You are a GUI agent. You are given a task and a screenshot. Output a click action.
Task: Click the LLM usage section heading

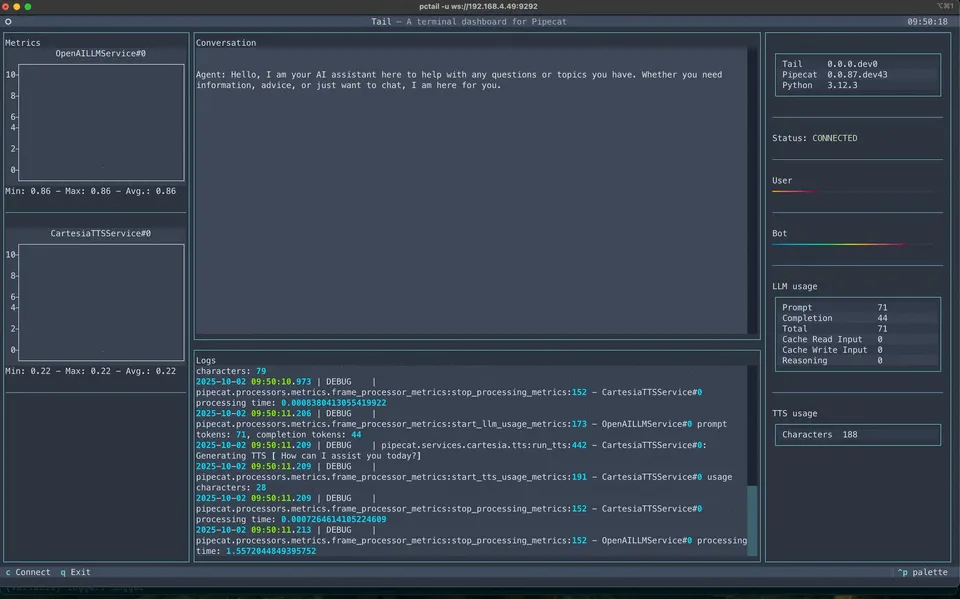coord(794,286)
